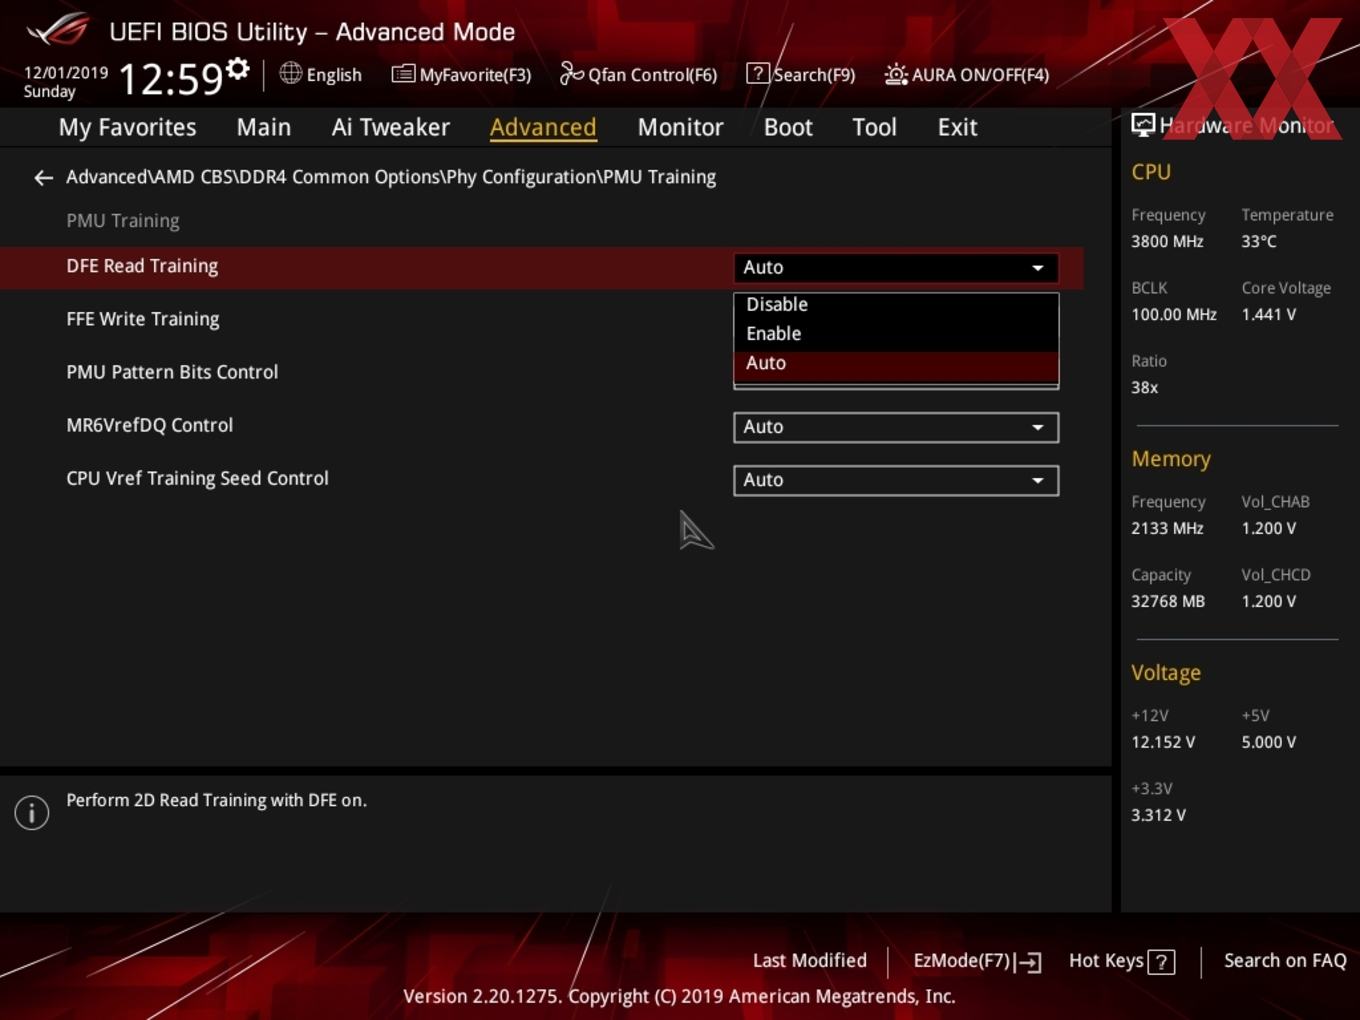The width and height of the screenshot is (1360, 1020).
Task: Open the Tool tab
Action: click(x=874, y=127)
